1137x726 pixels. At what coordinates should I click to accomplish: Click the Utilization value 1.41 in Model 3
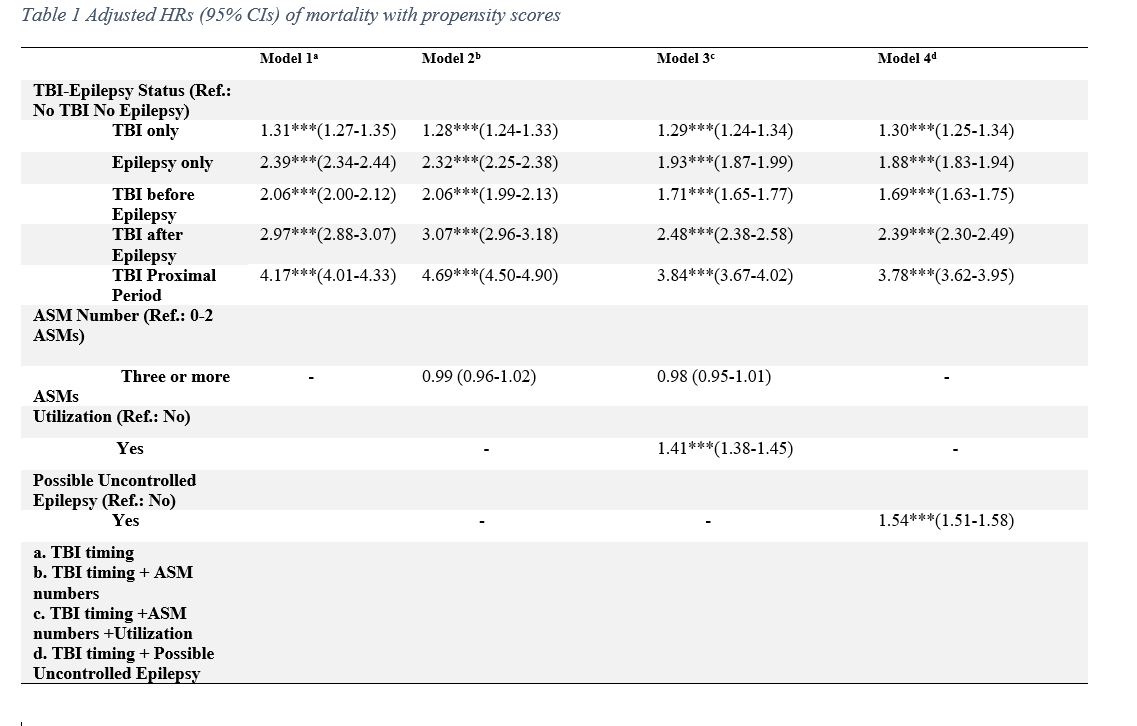click(x=725, y=449)
